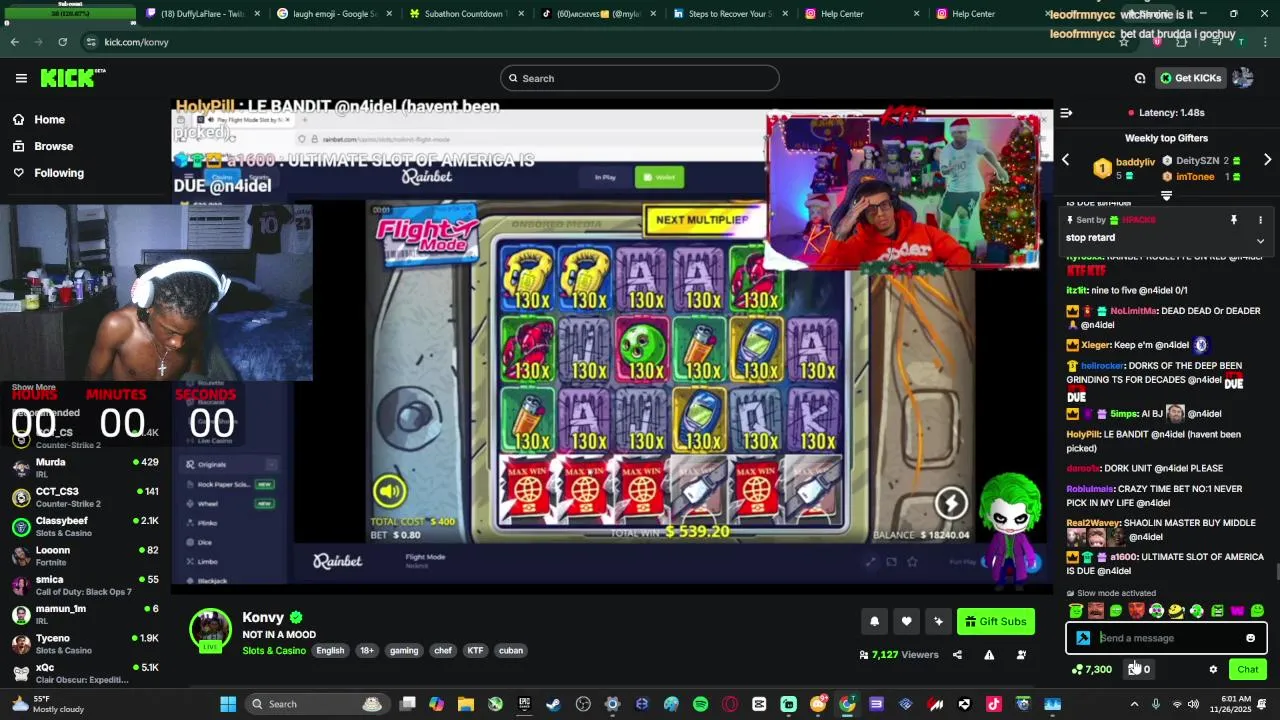
Task: Toggle the follow heart for Konvy
Action: point(906,621)
